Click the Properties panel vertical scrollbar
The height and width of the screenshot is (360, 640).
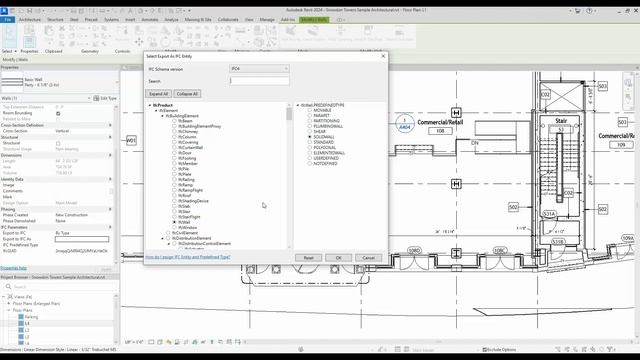tap(116, 184)
